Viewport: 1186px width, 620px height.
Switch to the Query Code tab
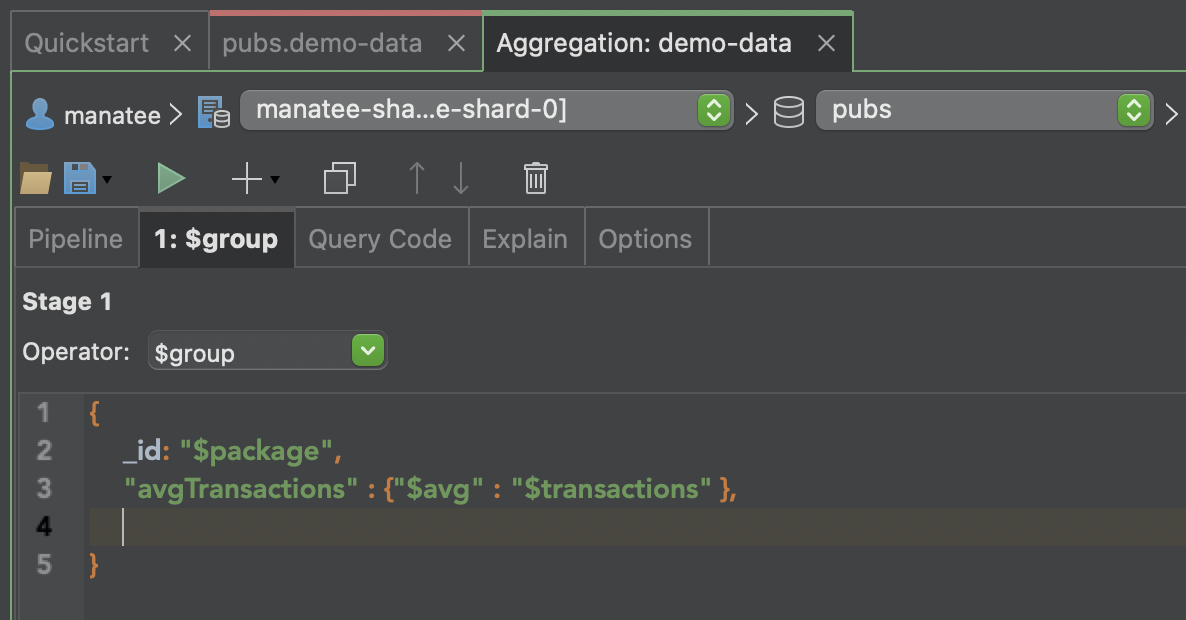pyautogui.click(x=380, y=238)
